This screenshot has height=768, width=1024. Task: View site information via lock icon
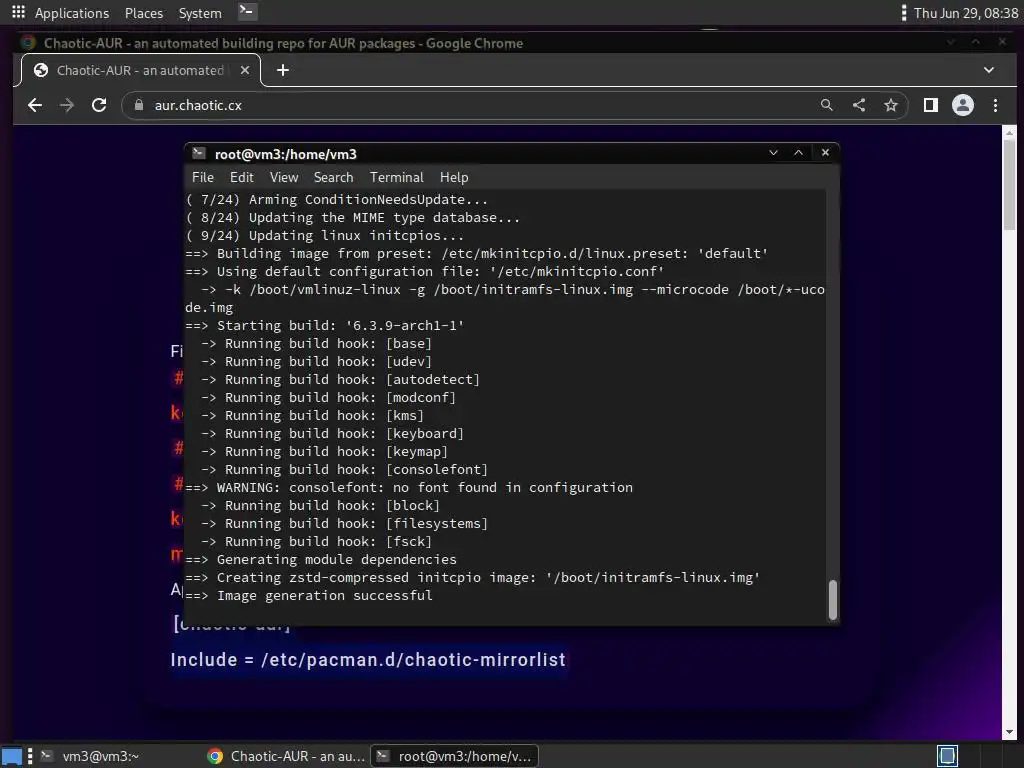138,105
